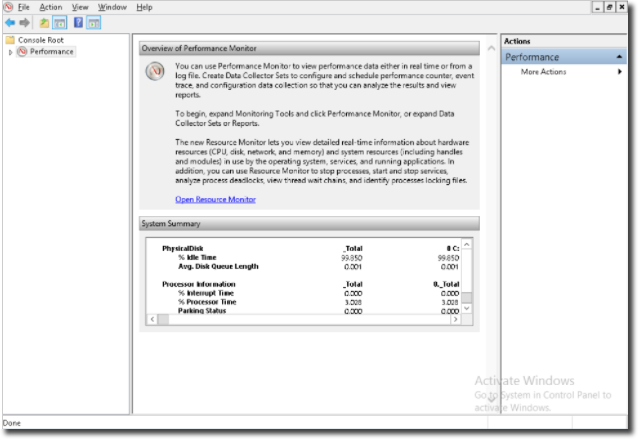Close the console child window
638x439 pixels.
pyautogui.click(x=622, y=7)
